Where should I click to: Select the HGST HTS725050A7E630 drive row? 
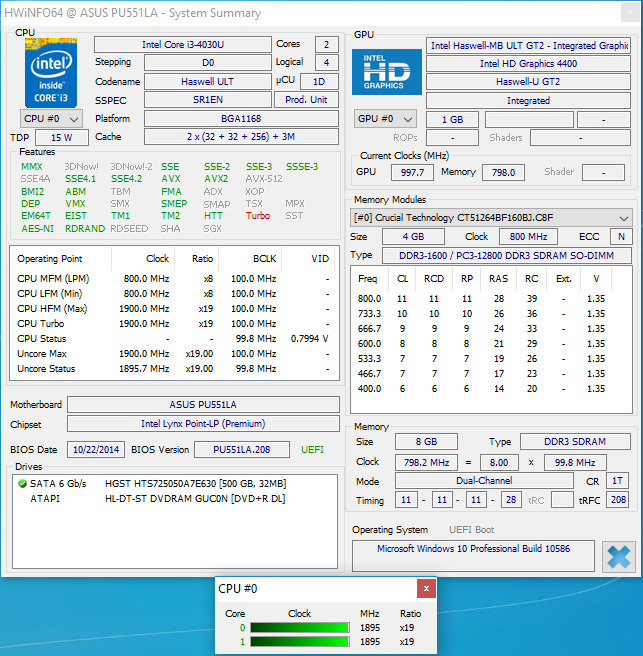pyautogui.click(x=175, y=484)
